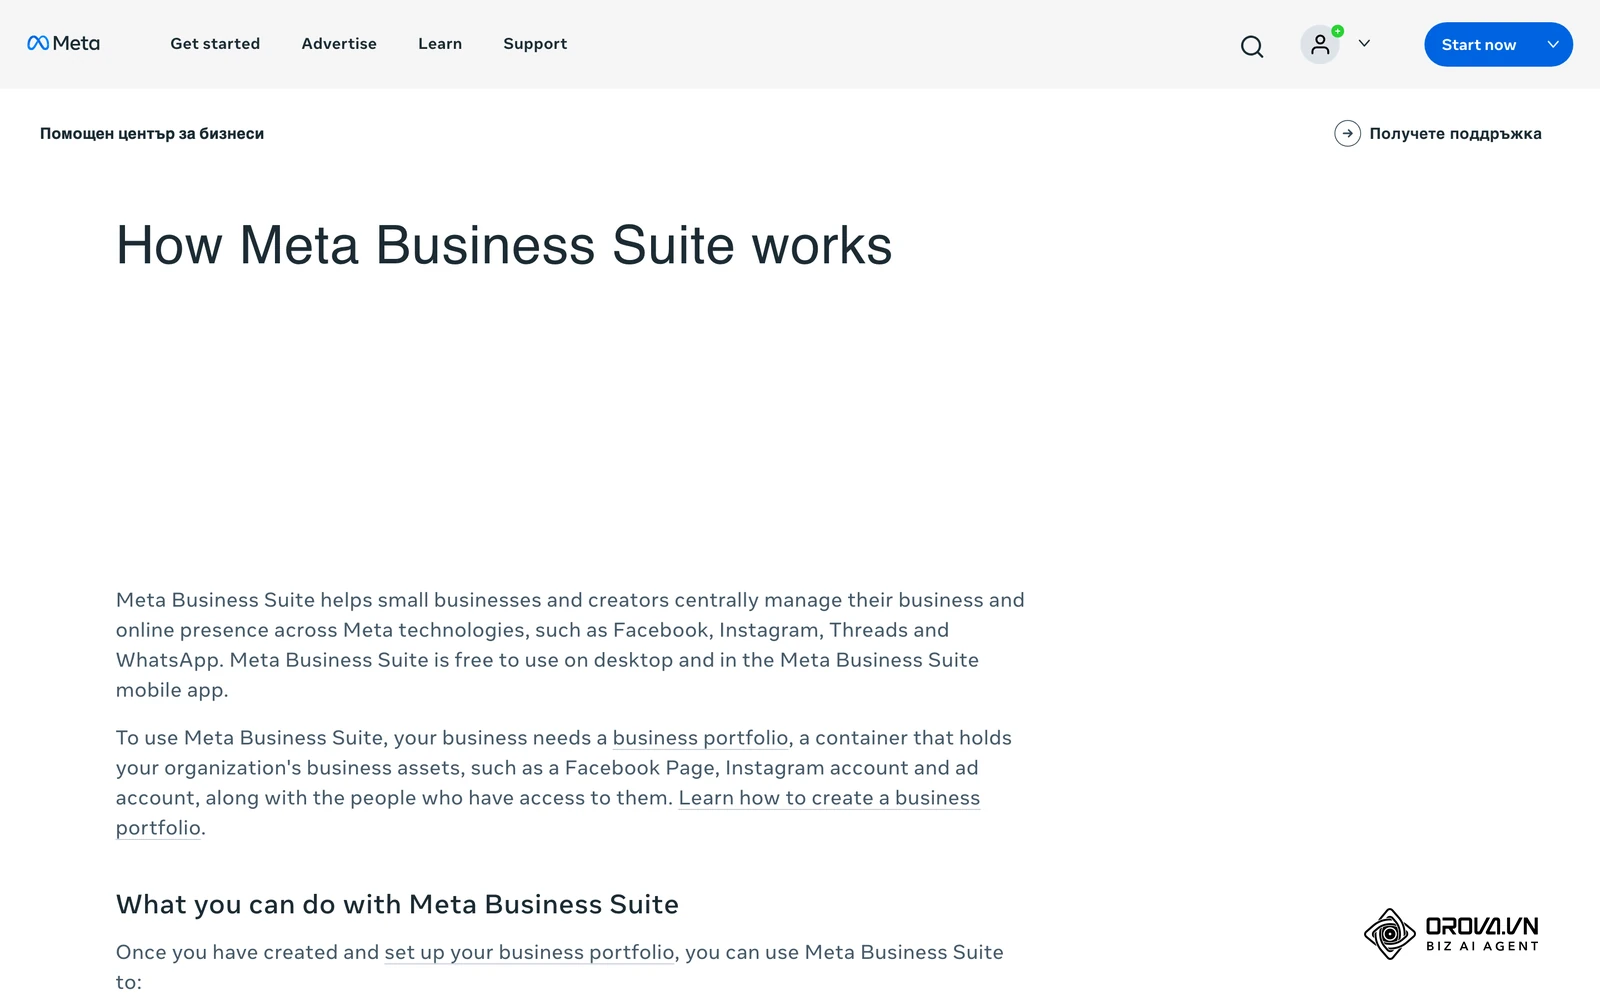Open the Advertise menu
This screenshot has height=1000, width=1600.
339,44
